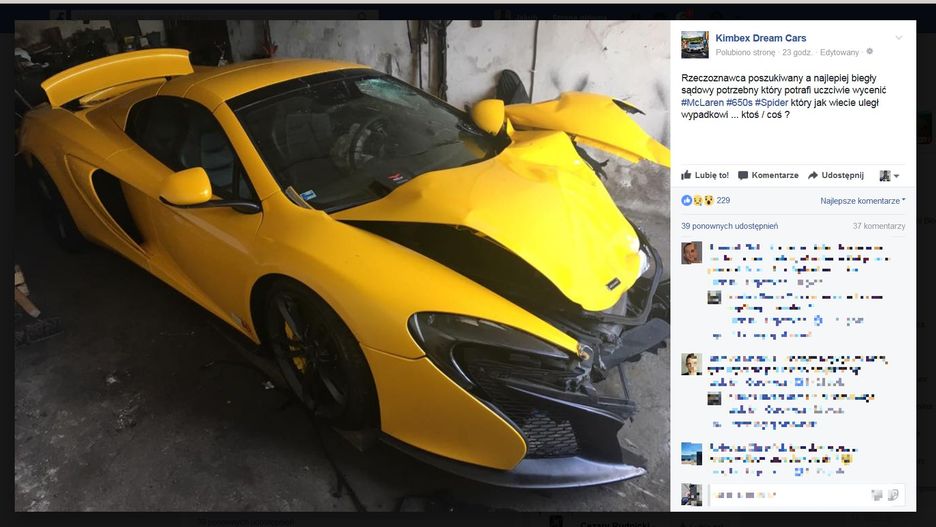
Task: Click the #Spider hashtag
Action: (771, 103)
